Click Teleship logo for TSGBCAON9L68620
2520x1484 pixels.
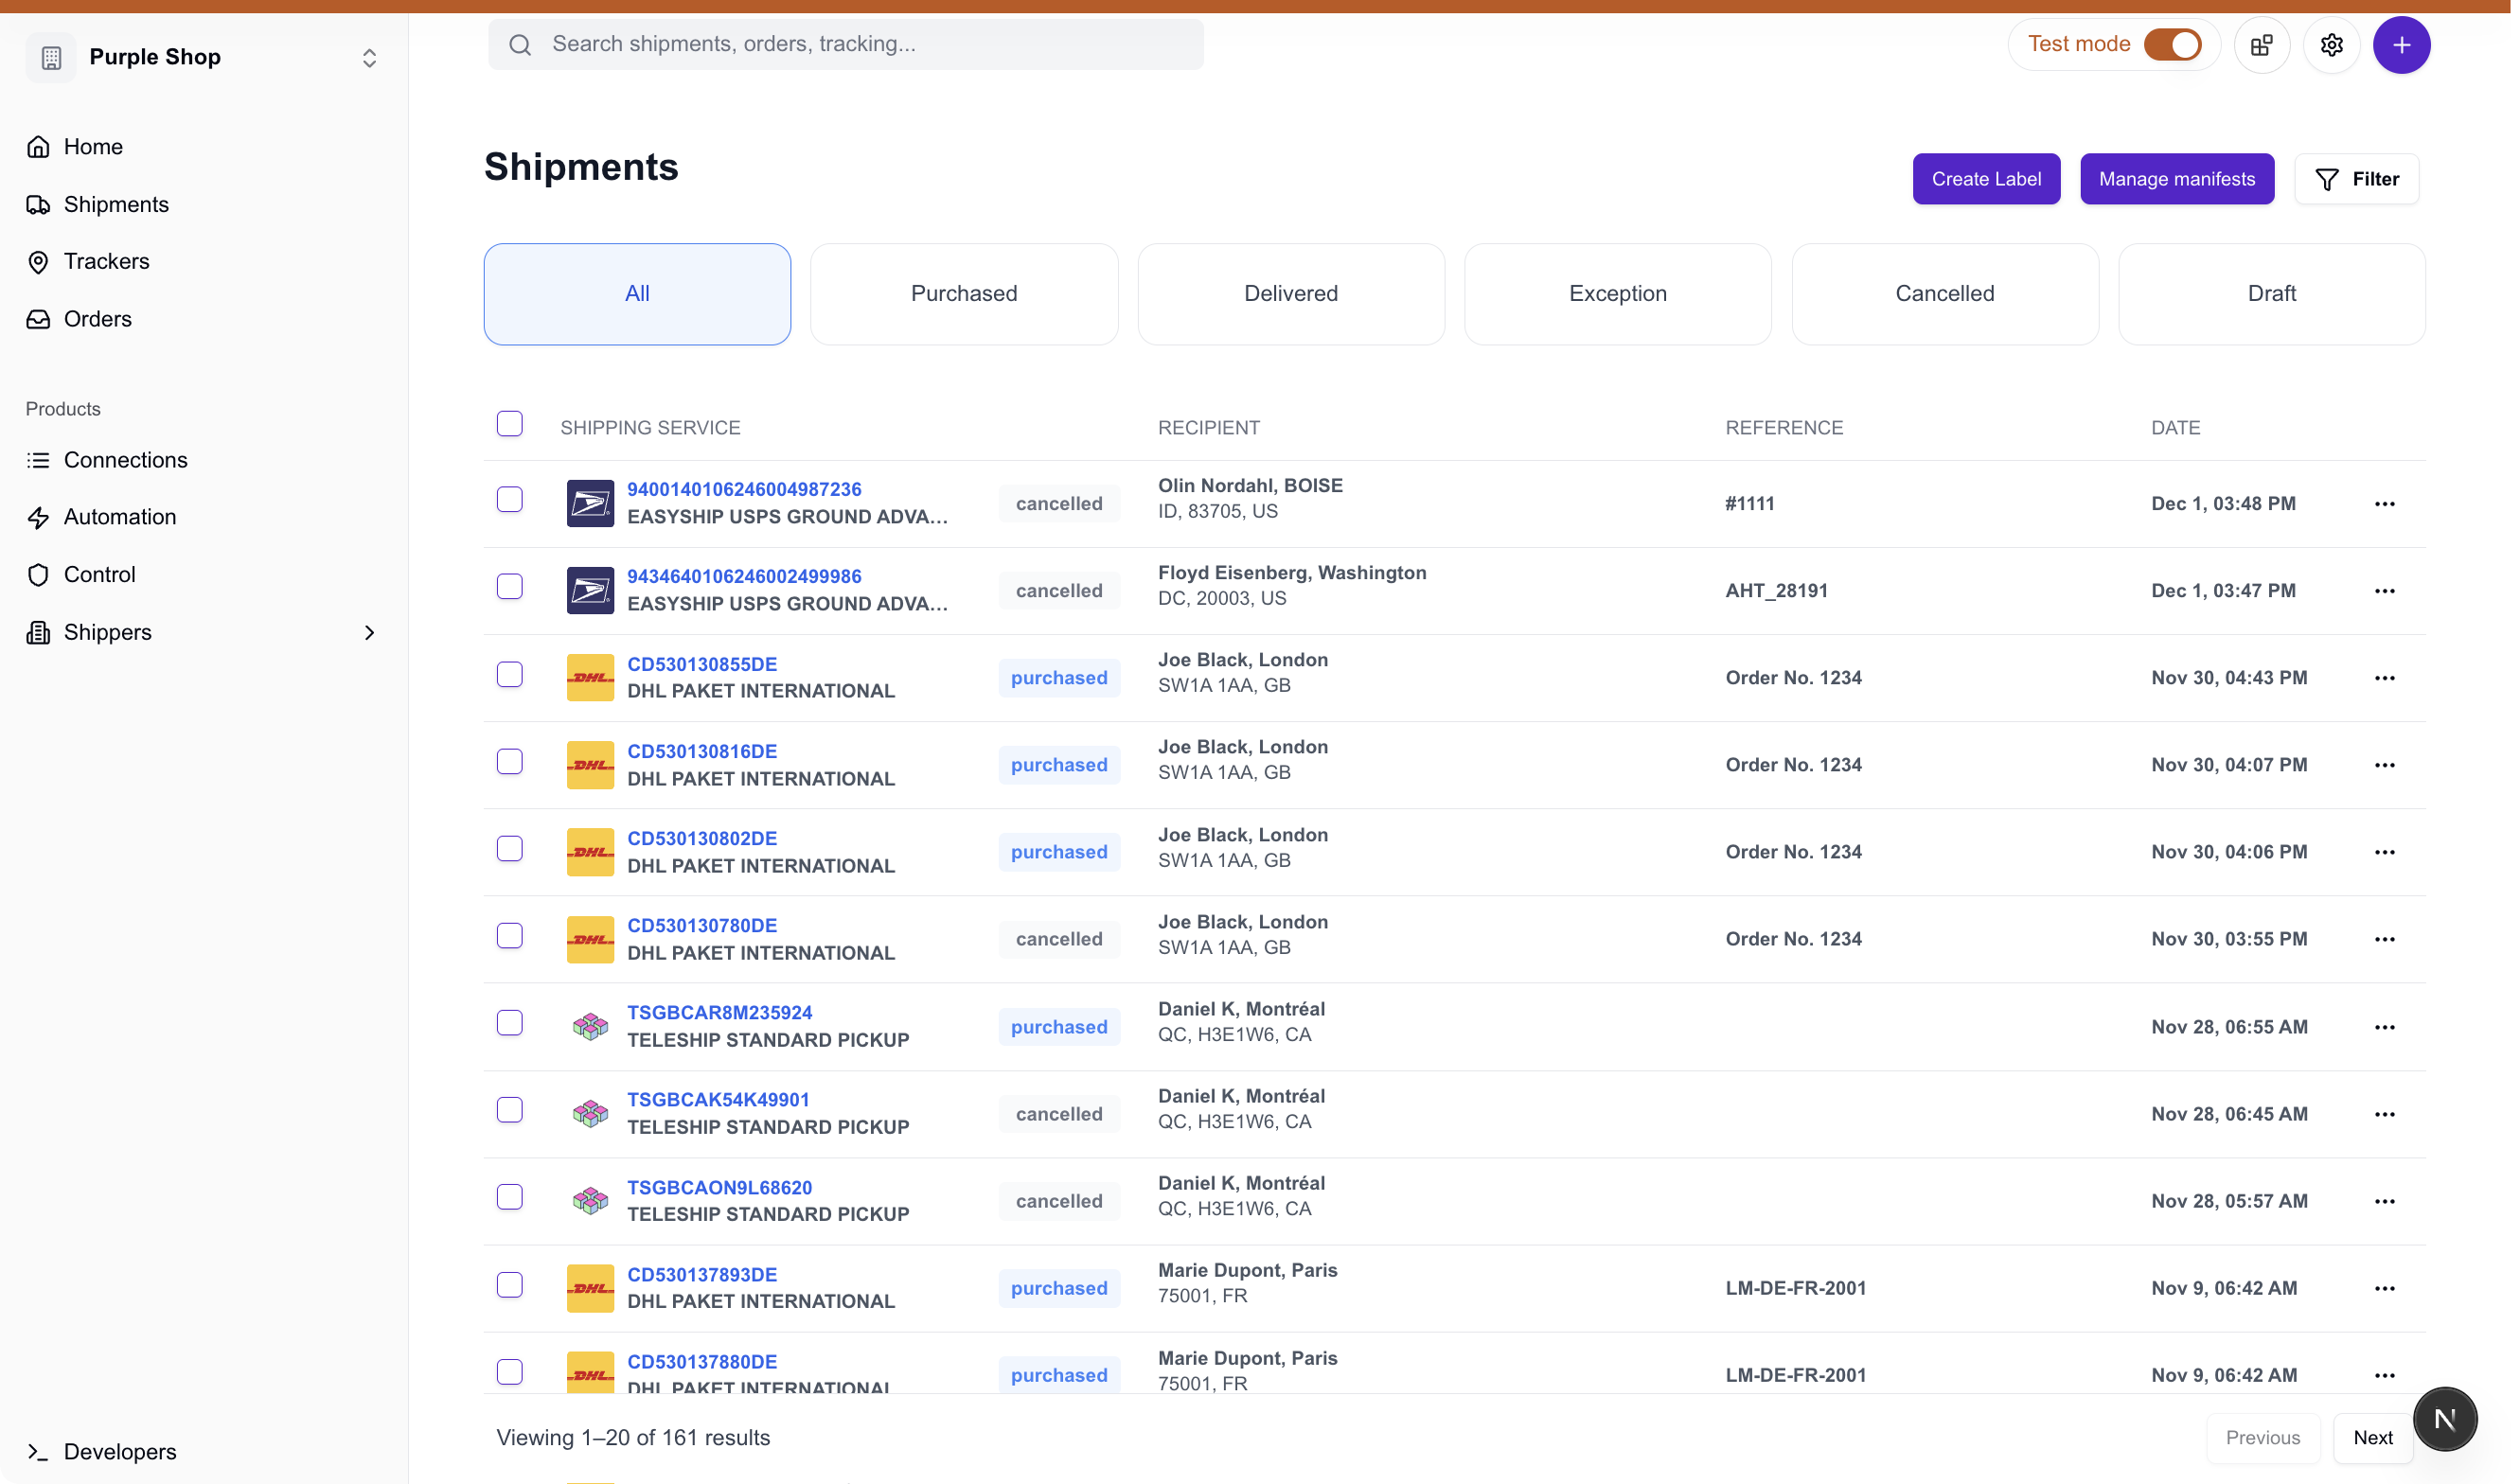[590, 1200]
